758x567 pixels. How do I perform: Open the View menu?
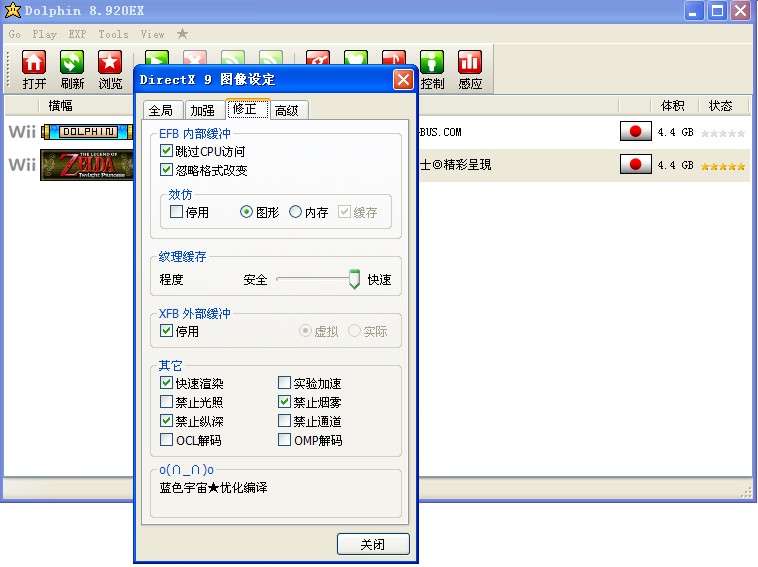tap(152, 34)
